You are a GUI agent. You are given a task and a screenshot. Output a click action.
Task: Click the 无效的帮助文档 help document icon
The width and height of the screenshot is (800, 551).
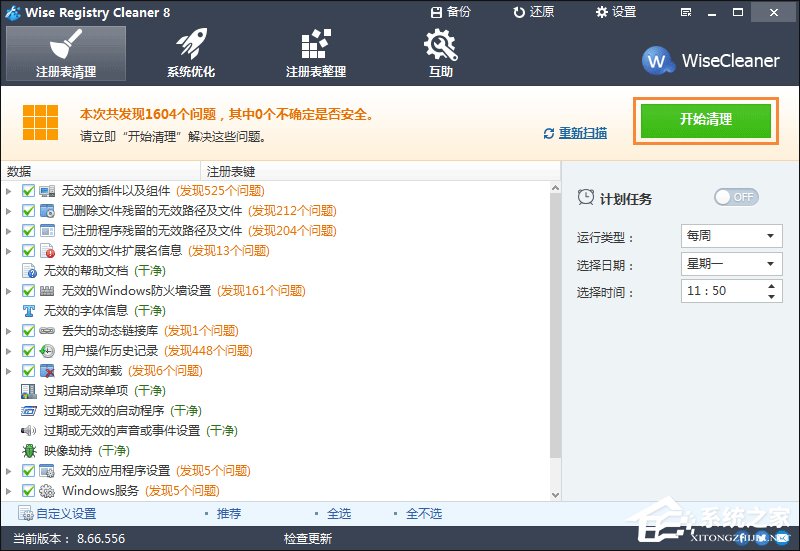(x=30, y=270)
